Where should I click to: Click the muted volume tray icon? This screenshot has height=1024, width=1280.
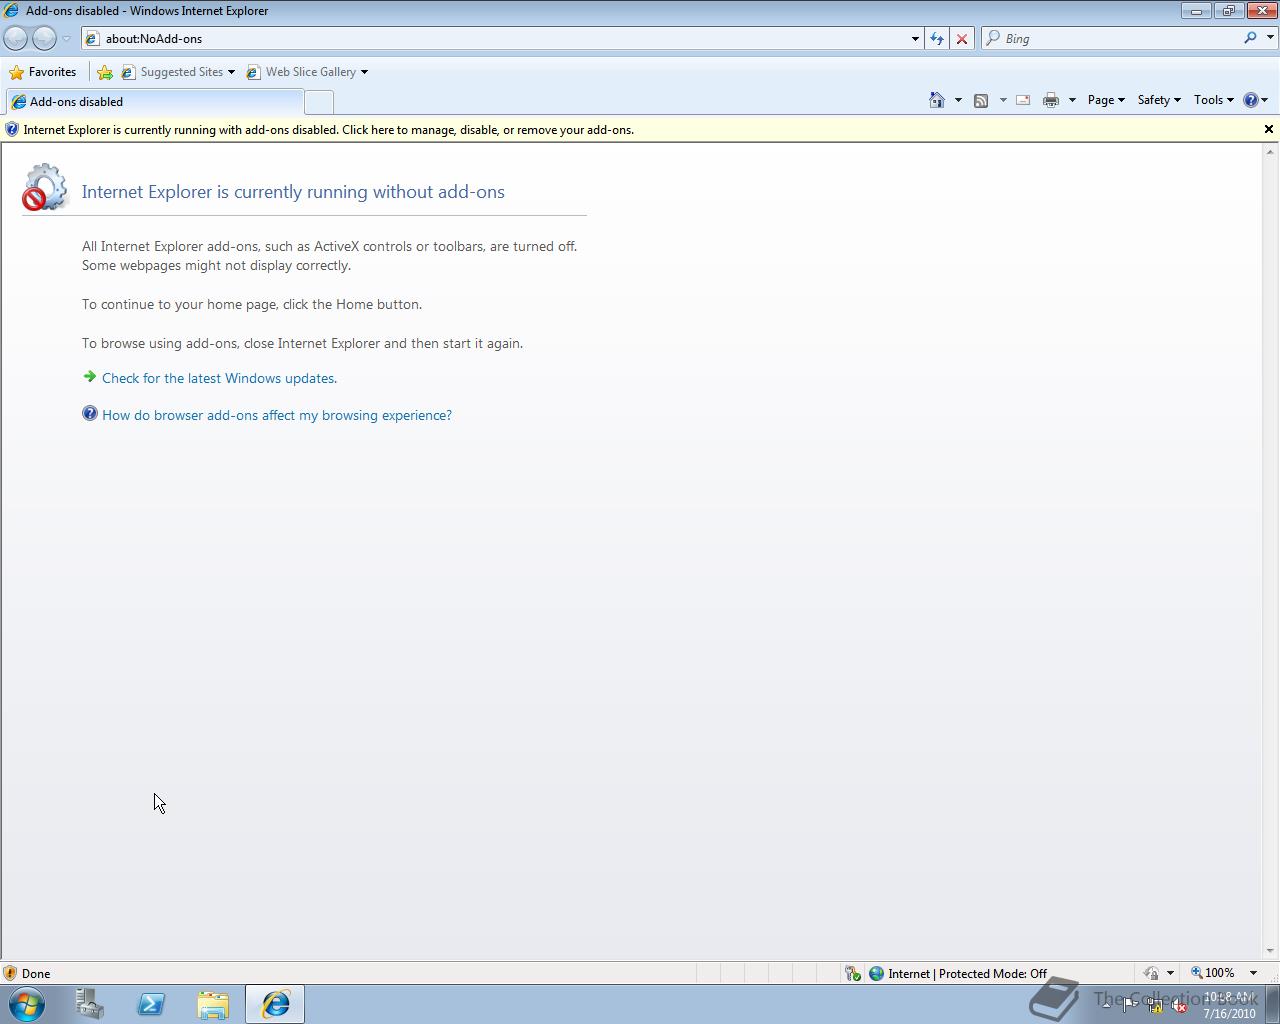click(1180, 1005)
